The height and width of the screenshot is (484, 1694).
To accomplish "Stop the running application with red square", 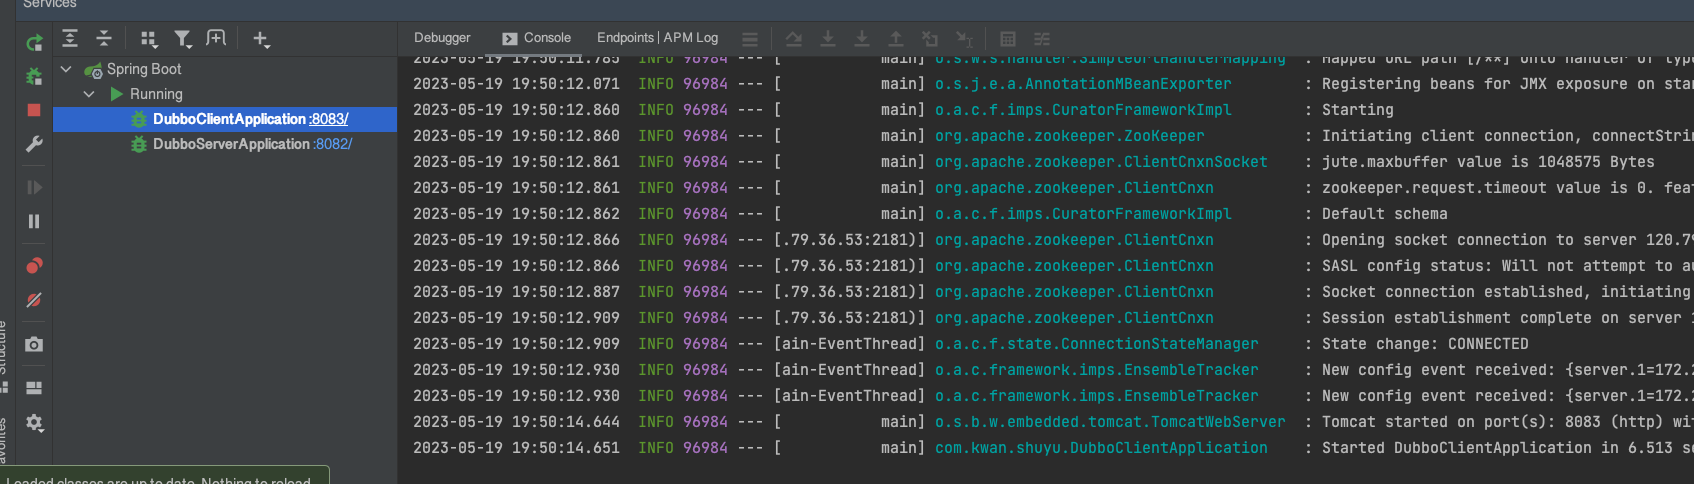I will tap(34, 110).
